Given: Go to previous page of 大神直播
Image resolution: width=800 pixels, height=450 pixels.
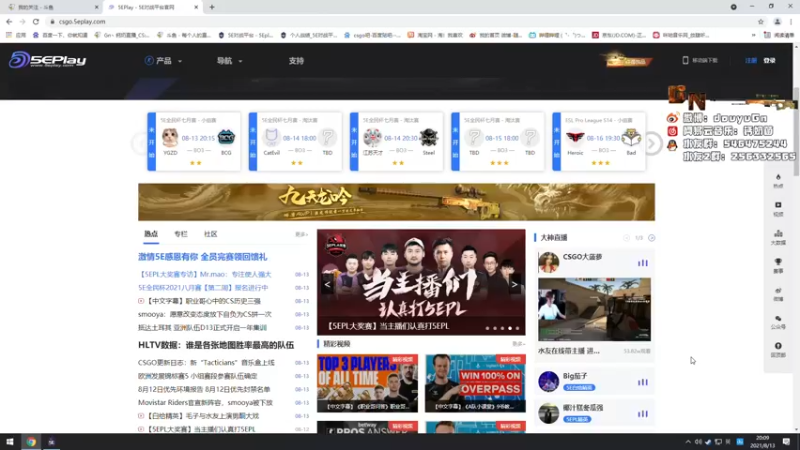Looking at the screenshot, I should click(627, 238).
